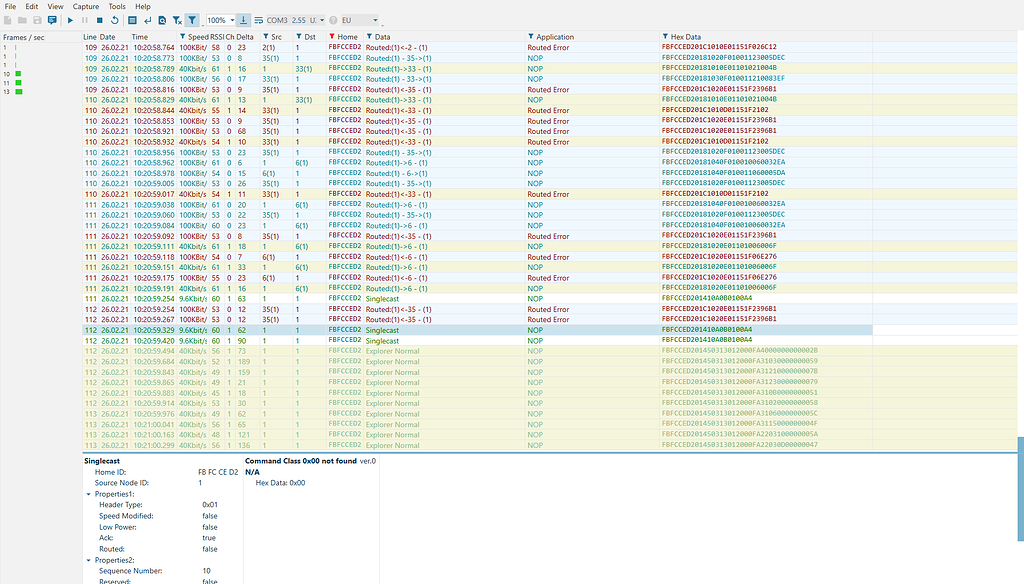Toggle the highlighted filter funnel button
This screenshot has height=584, width=1024.
coord(192,20)
